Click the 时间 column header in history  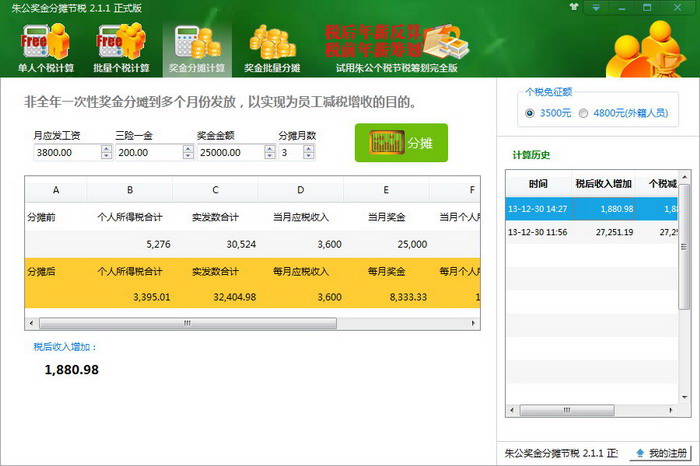539,184
